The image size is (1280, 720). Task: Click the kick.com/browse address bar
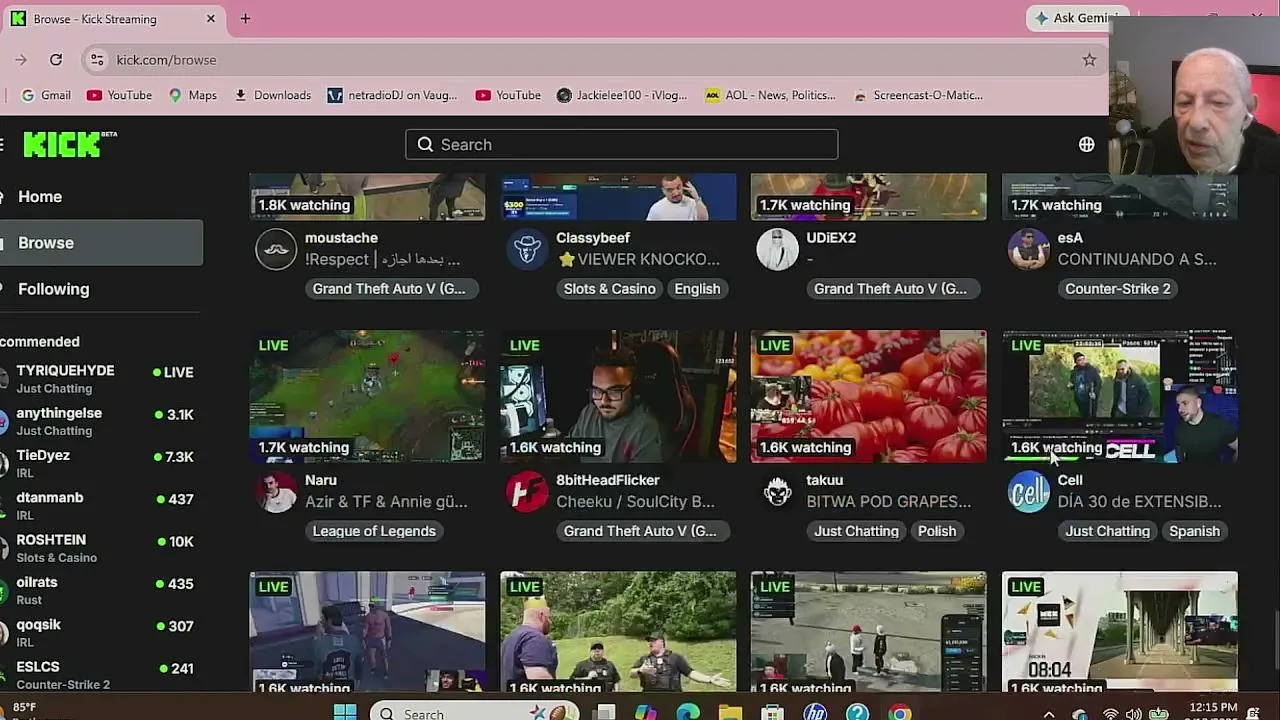593,60
